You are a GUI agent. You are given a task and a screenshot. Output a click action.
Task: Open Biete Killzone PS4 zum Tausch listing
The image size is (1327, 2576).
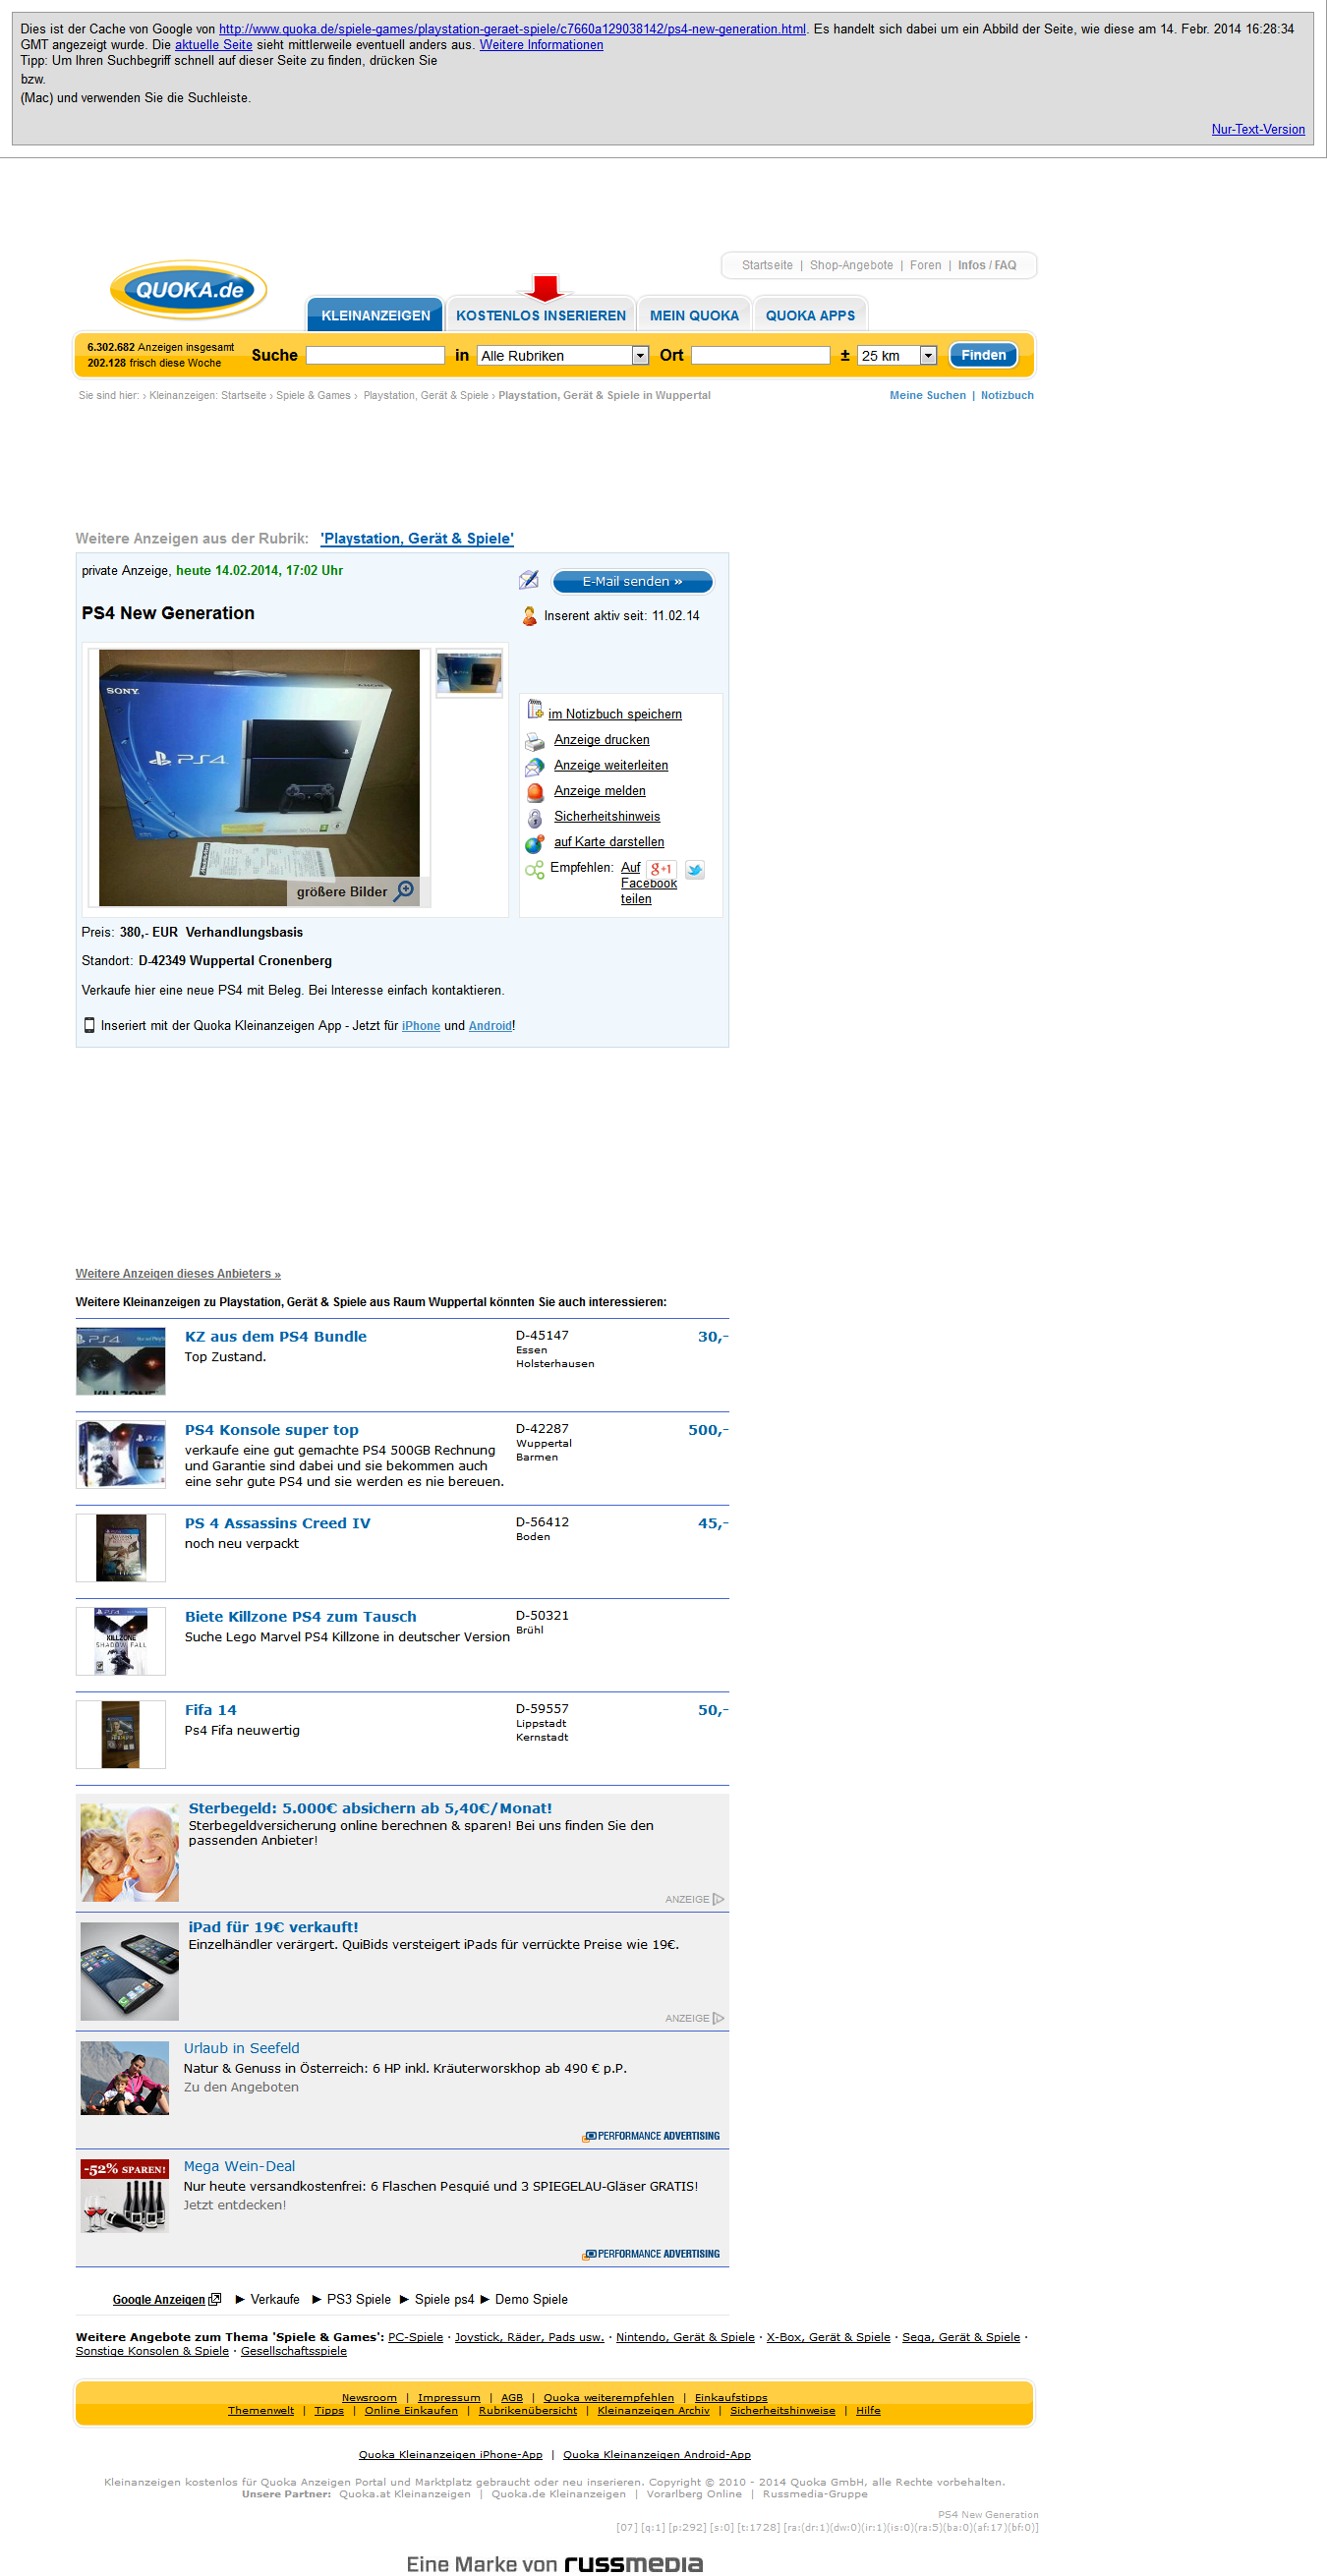300,1616
